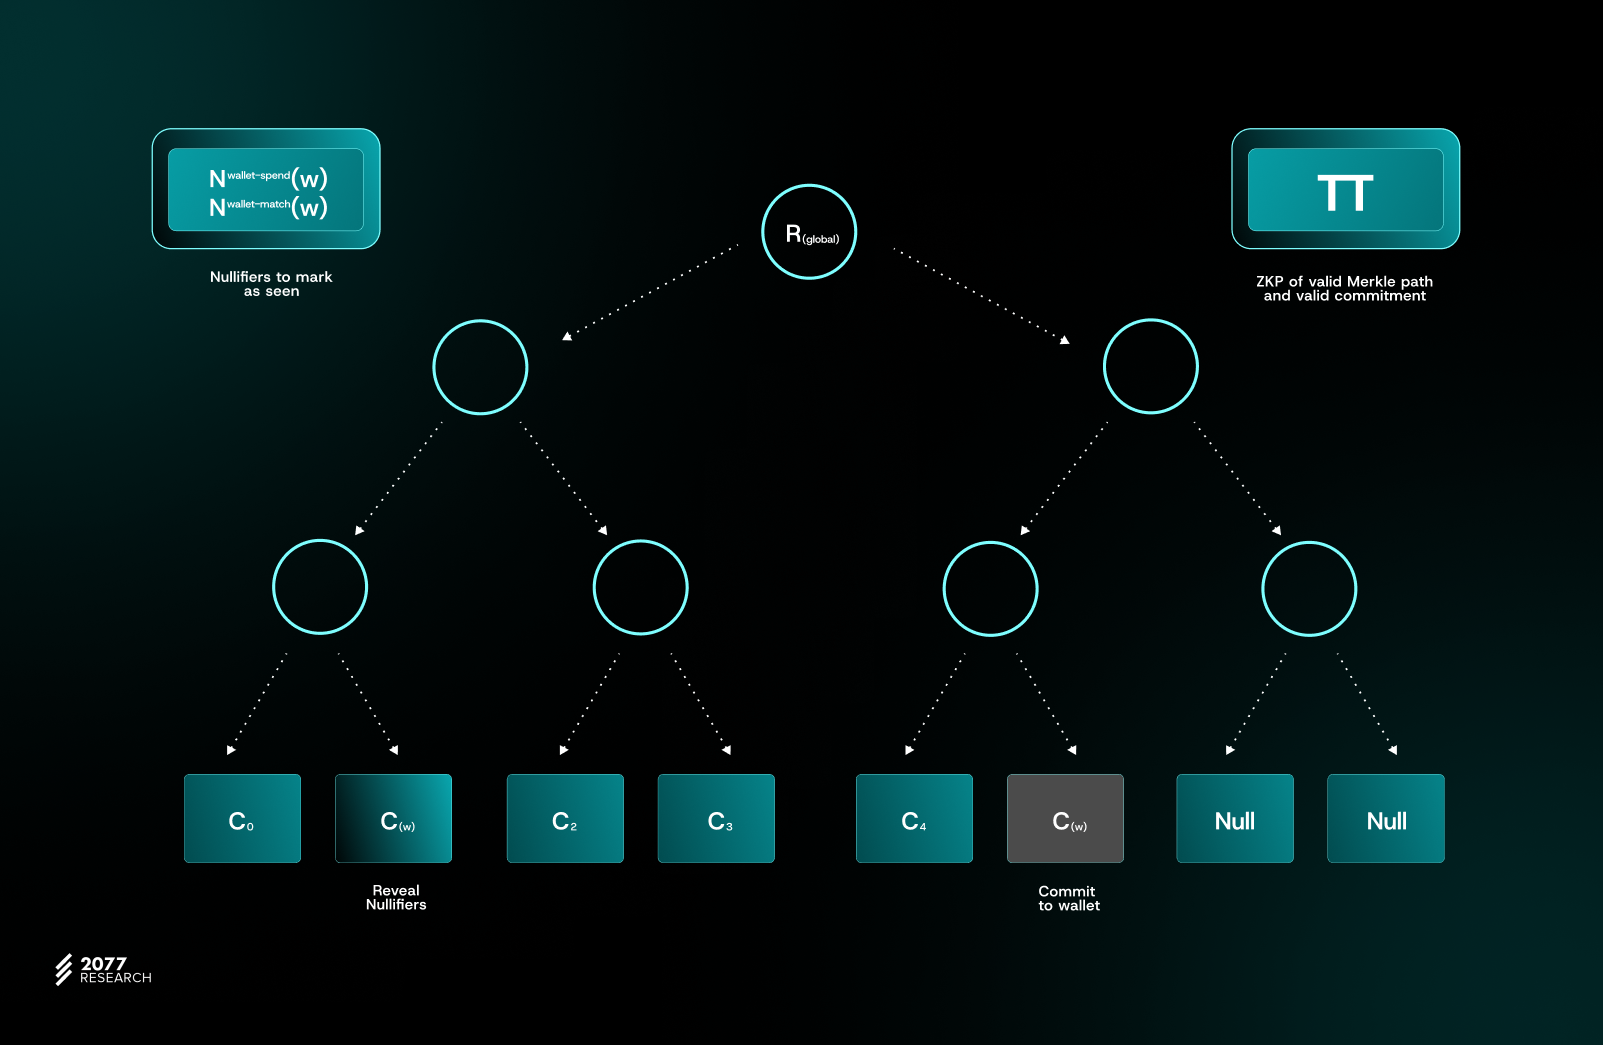Click the empty right child circle under R(global)
The height and width of the screenshot is (1045, 1603).
1151,366
